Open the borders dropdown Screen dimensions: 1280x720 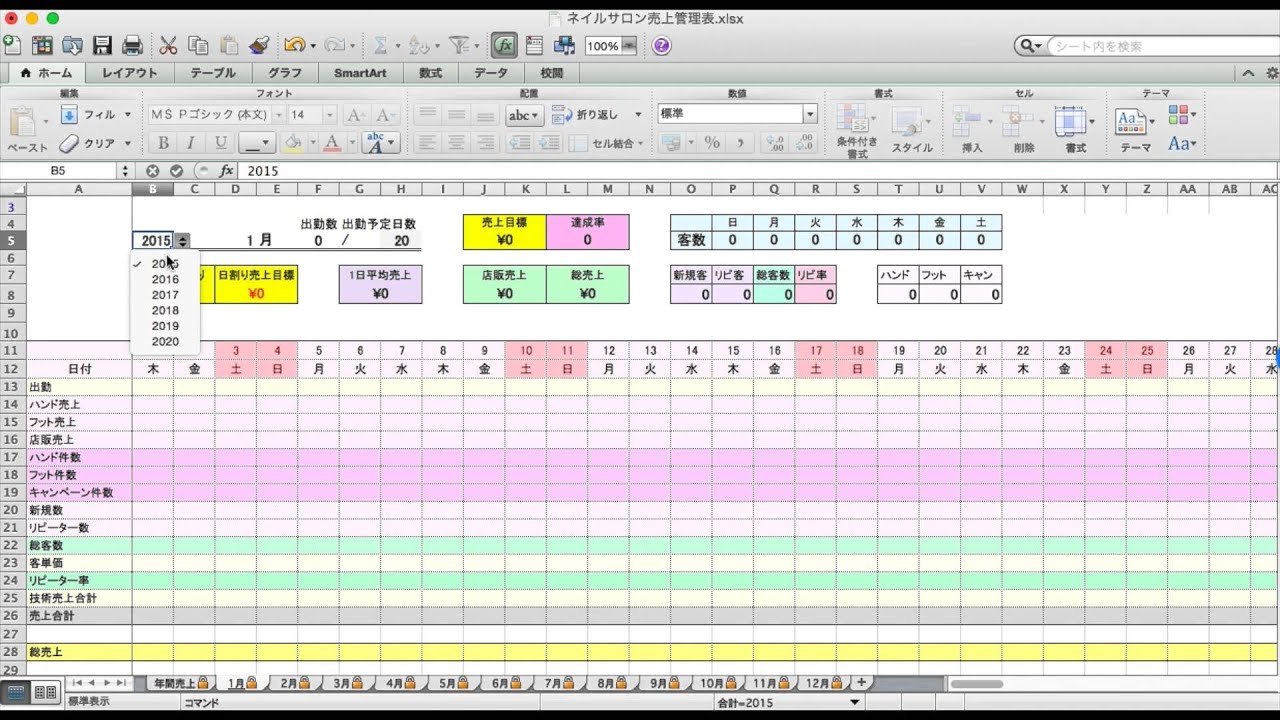[257, 143]
